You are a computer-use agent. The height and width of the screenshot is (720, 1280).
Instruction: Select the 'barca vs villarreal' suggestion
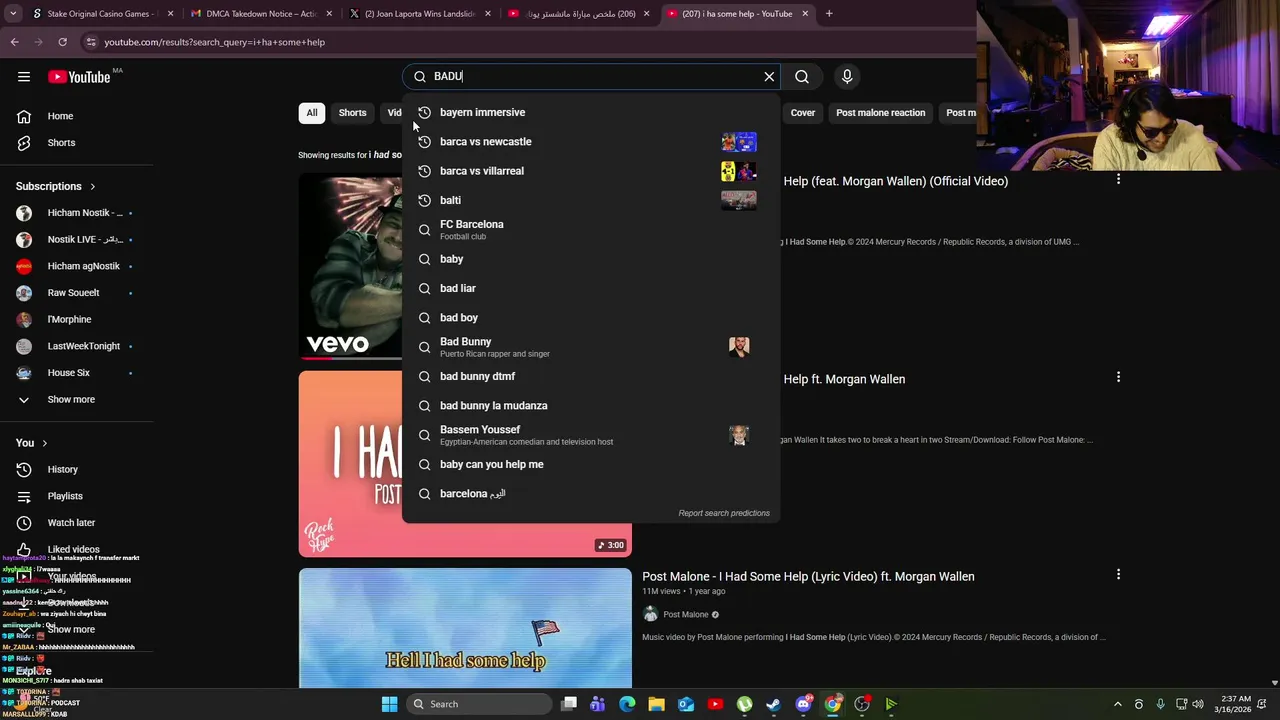tap(590, 171)
